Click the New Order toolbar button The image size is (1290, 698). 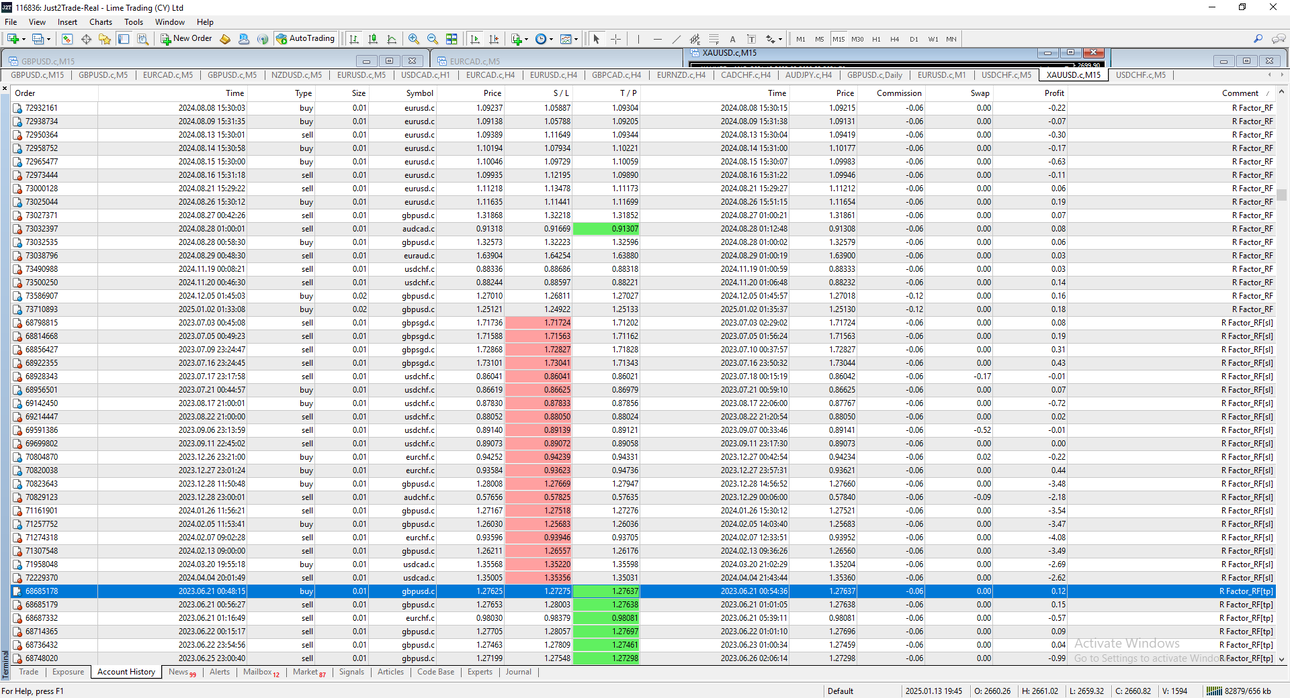pyautogui.click(x=186, y=39)
